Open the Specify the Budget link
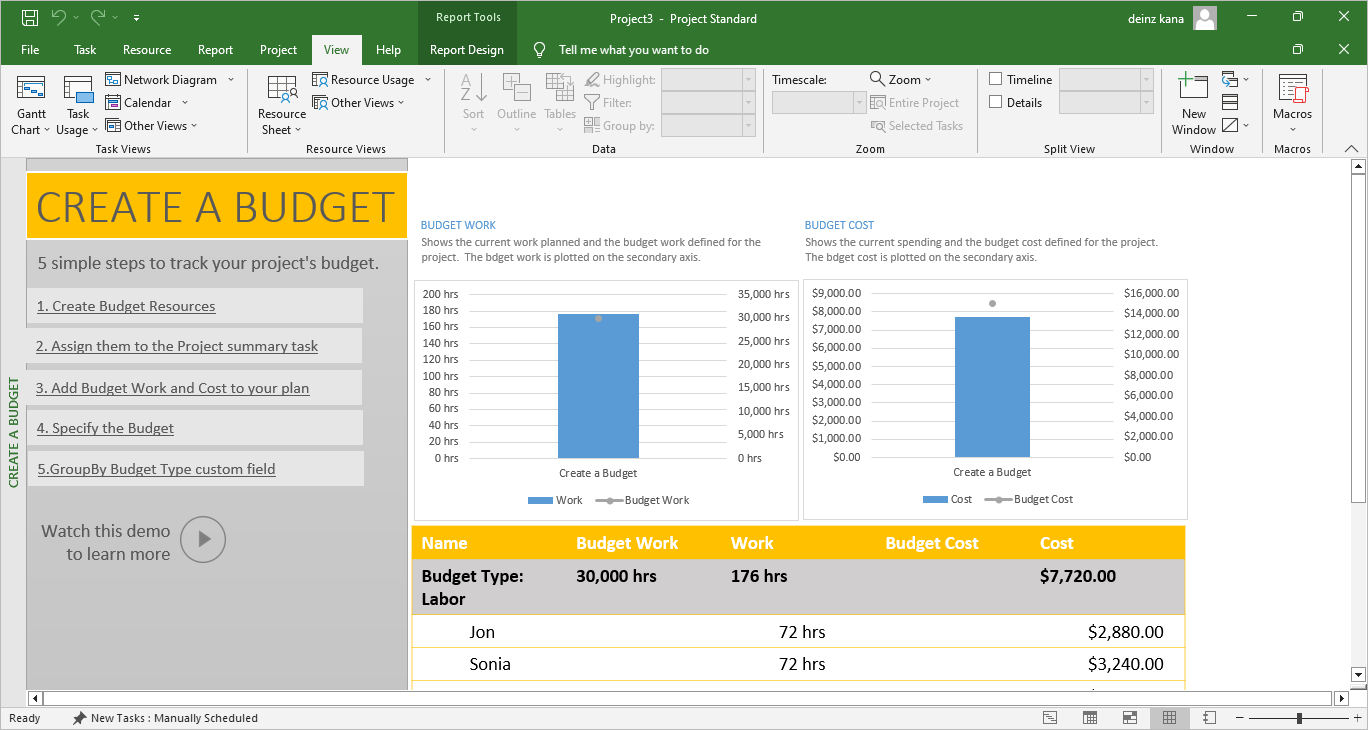 [x=105, y=428]
